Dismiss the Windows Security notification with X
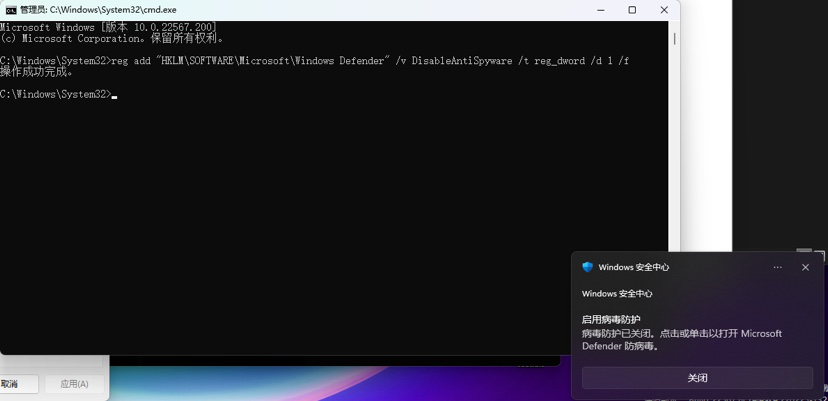This screenshot has height=401, width=828. pos(805,267)
